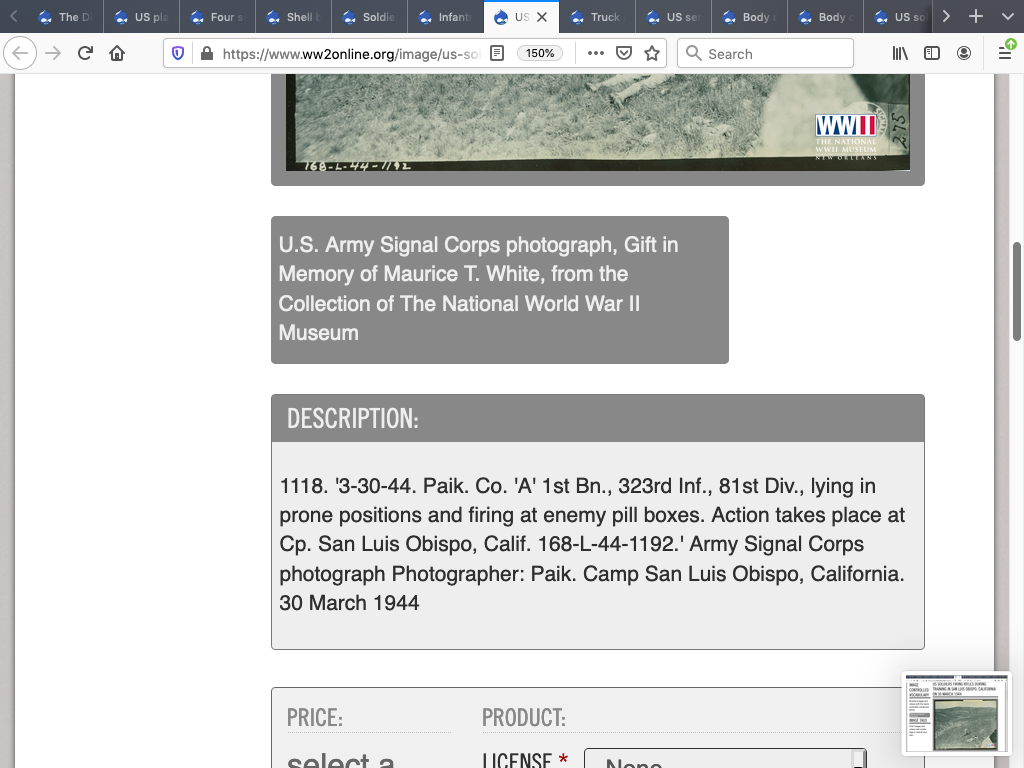Click the site security padlock

206,53
